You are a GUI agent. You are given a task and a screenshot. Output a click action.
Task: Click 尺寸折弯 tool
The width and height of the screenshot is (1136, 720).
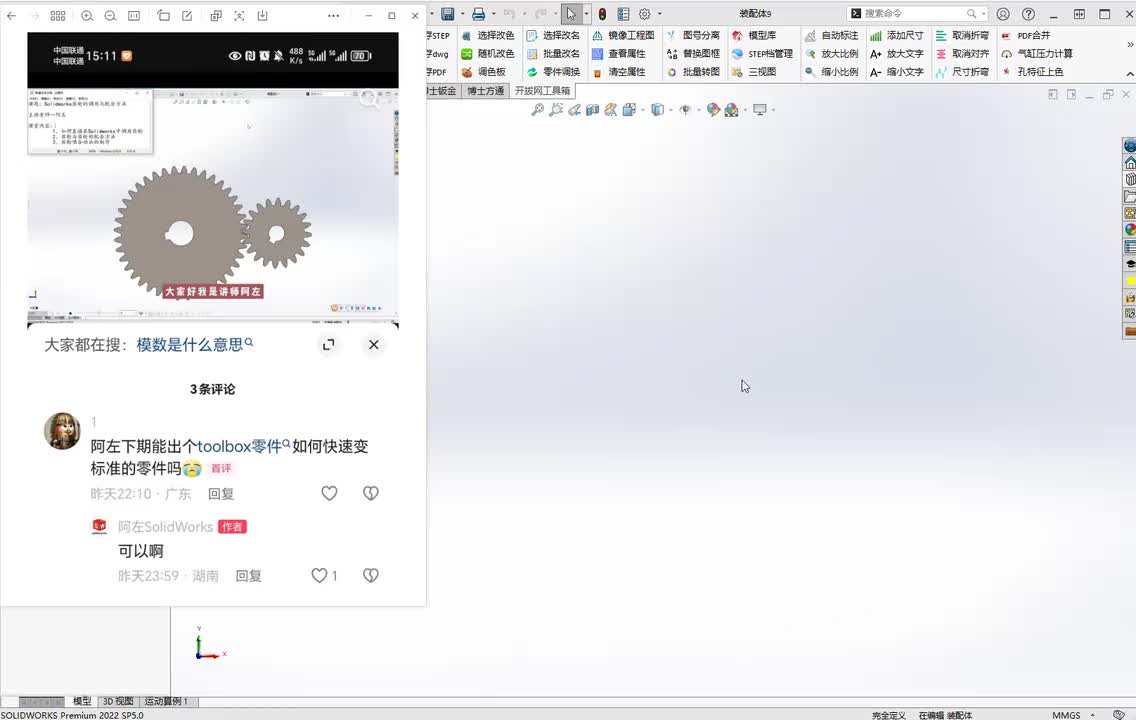(x=962, y=72)
